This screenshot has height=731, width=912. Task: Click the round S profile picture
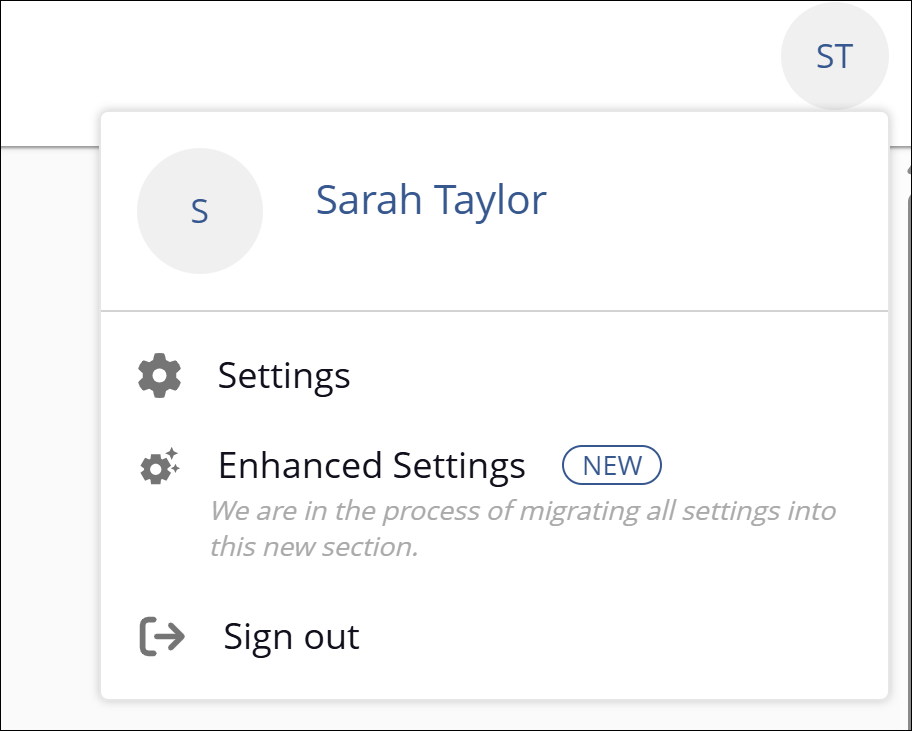point(200,211)
